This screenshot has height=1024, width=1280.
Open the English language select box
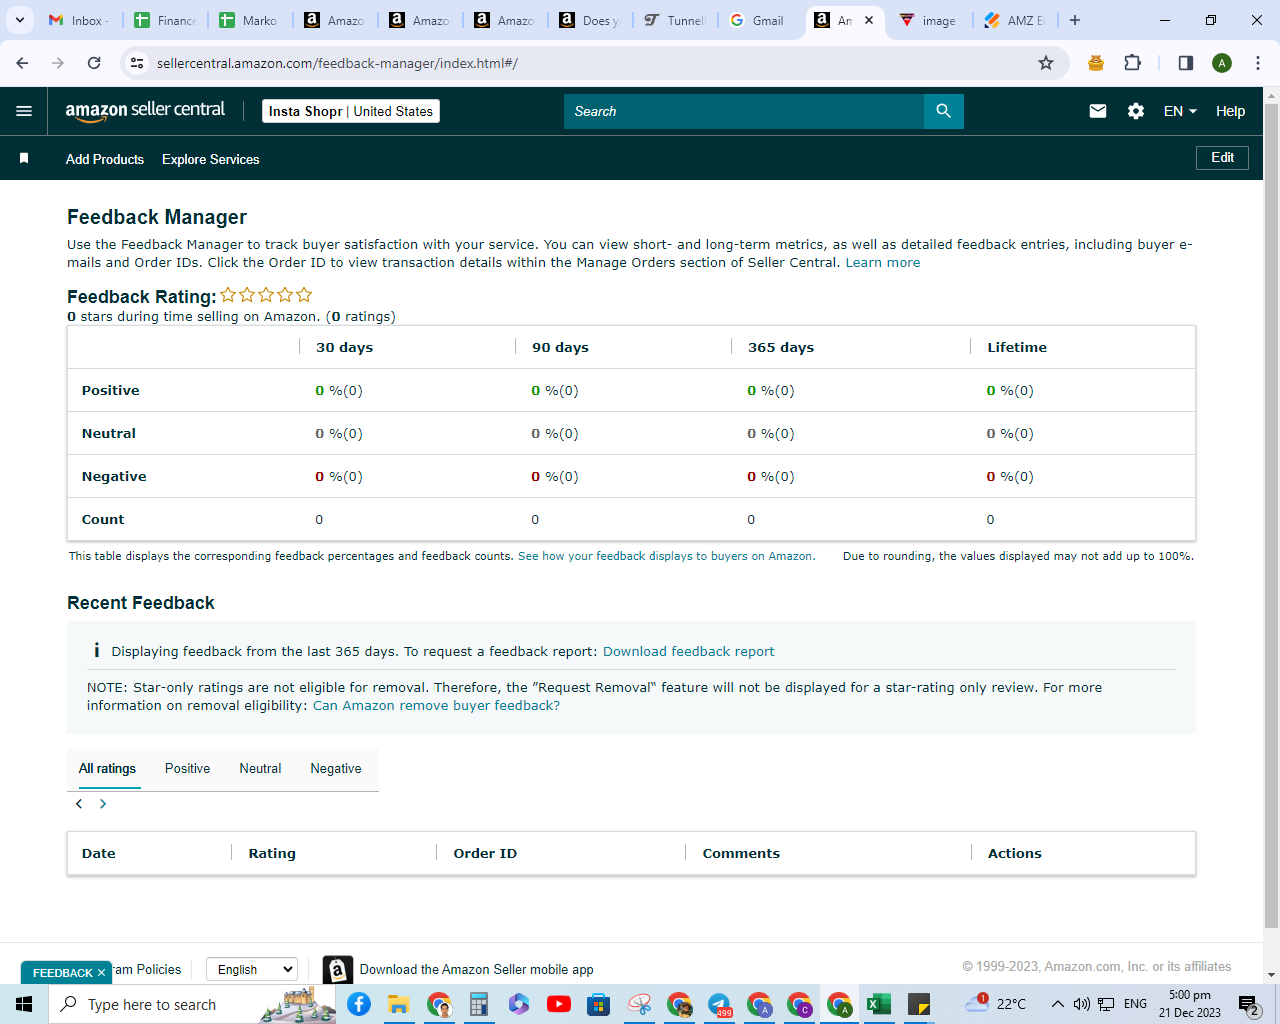pyautogui.click(x=252, y=969)
